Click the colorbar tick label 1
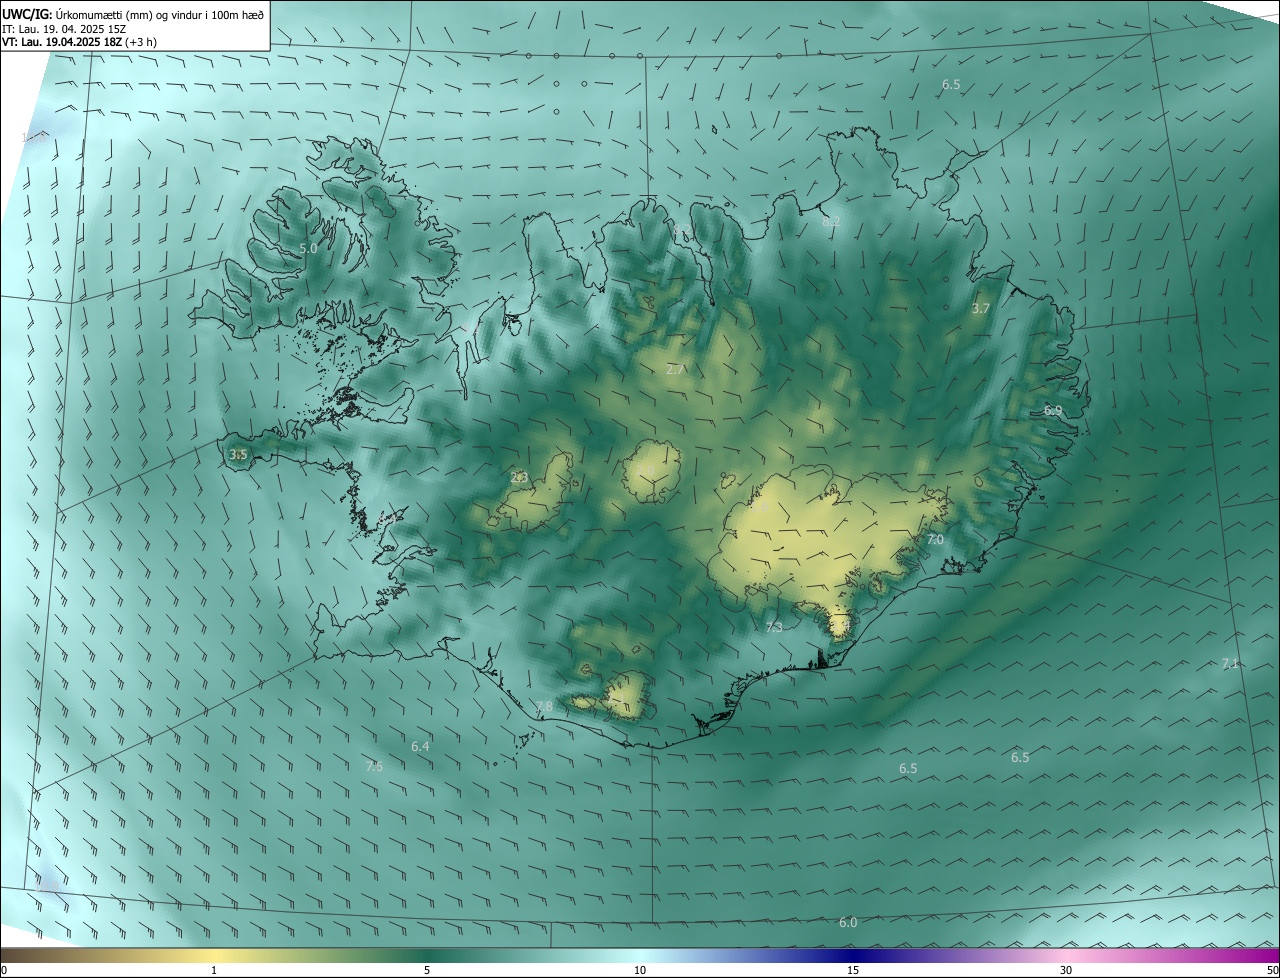Image resolution: width=1280 pixels, height=978 pixels. (214, 970)
